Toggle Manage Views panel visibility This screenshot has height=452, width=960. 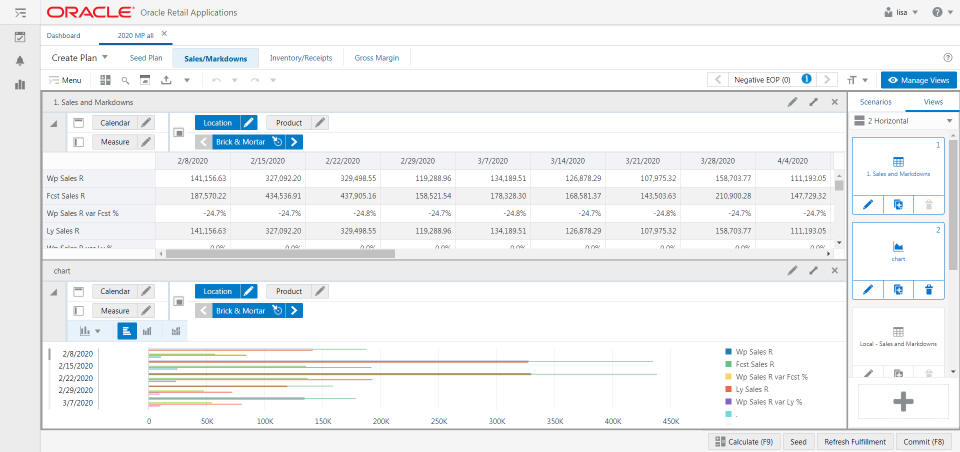[x=918, y=80]
